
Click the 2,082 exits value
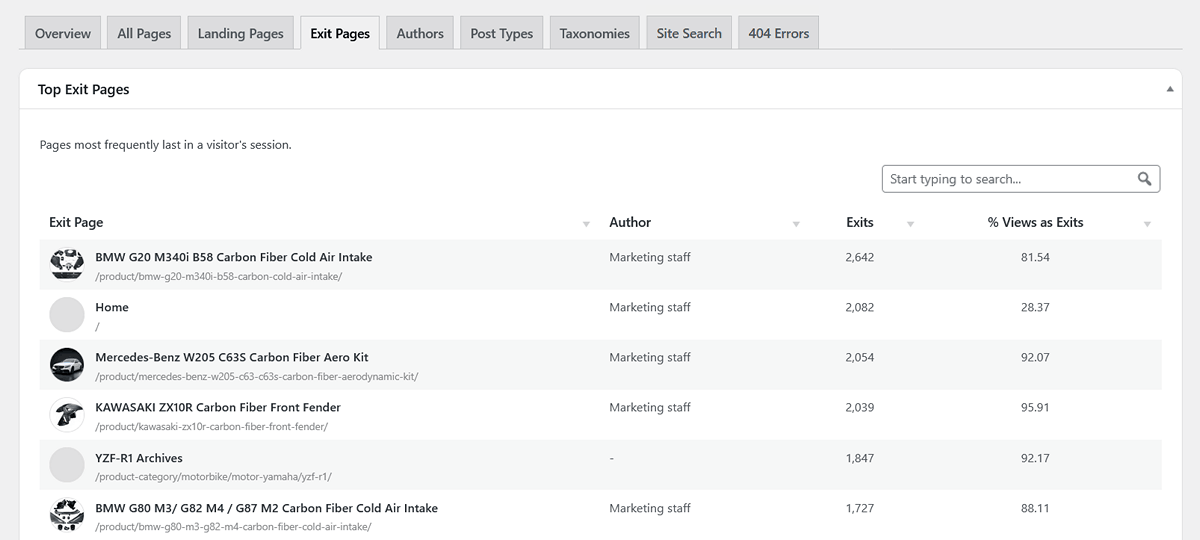click(859, 307)
